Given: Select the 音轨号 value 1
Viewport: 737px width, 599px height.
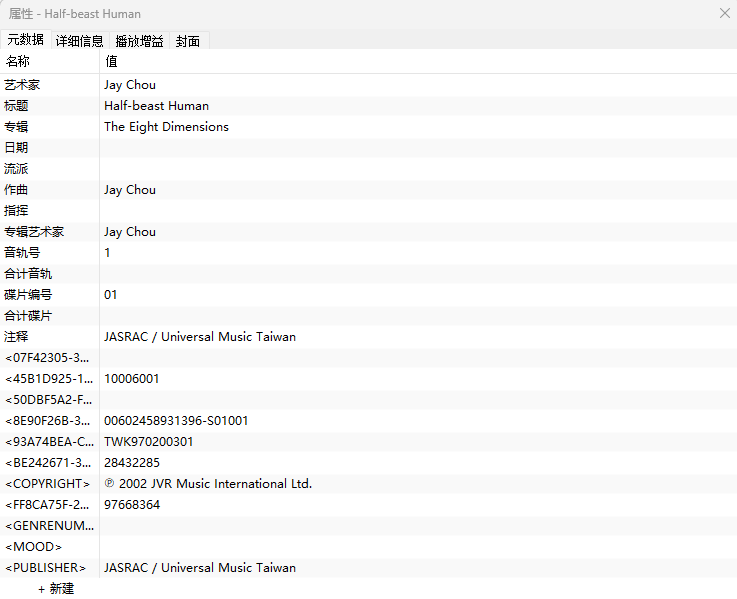Looking at the screenshot, I should click(x=107, y=253).
